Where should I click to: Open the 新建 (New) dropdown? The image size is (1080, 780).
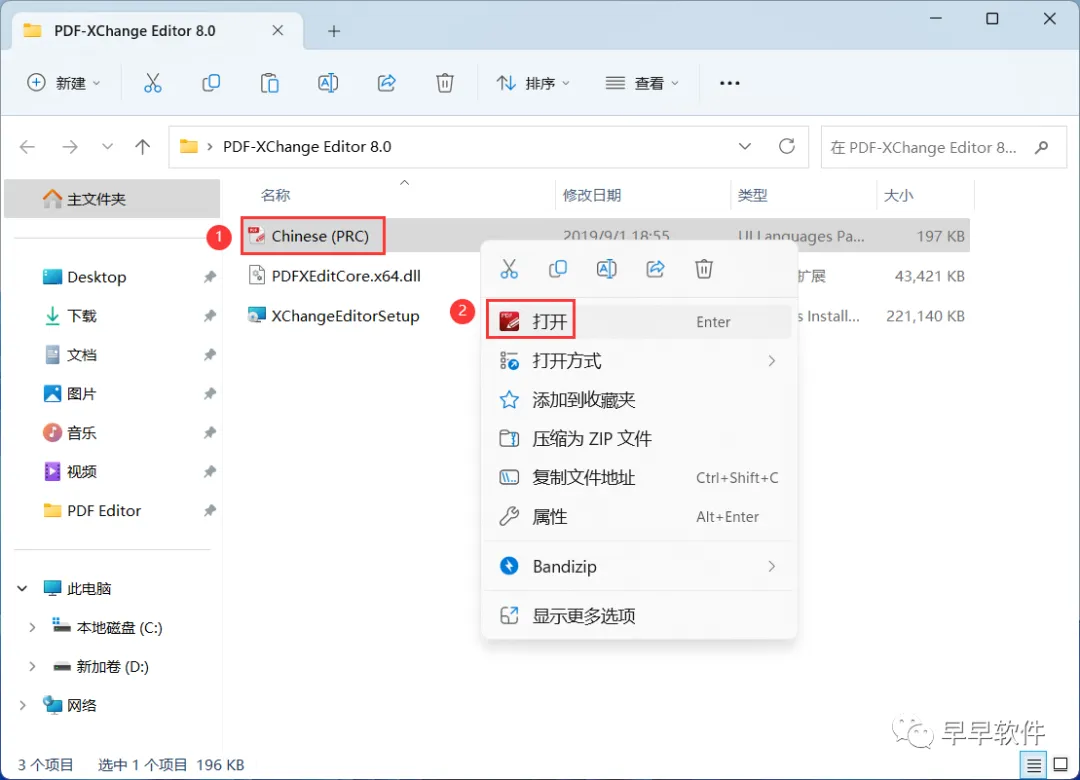pyautogui.click(x=63, y=83)
